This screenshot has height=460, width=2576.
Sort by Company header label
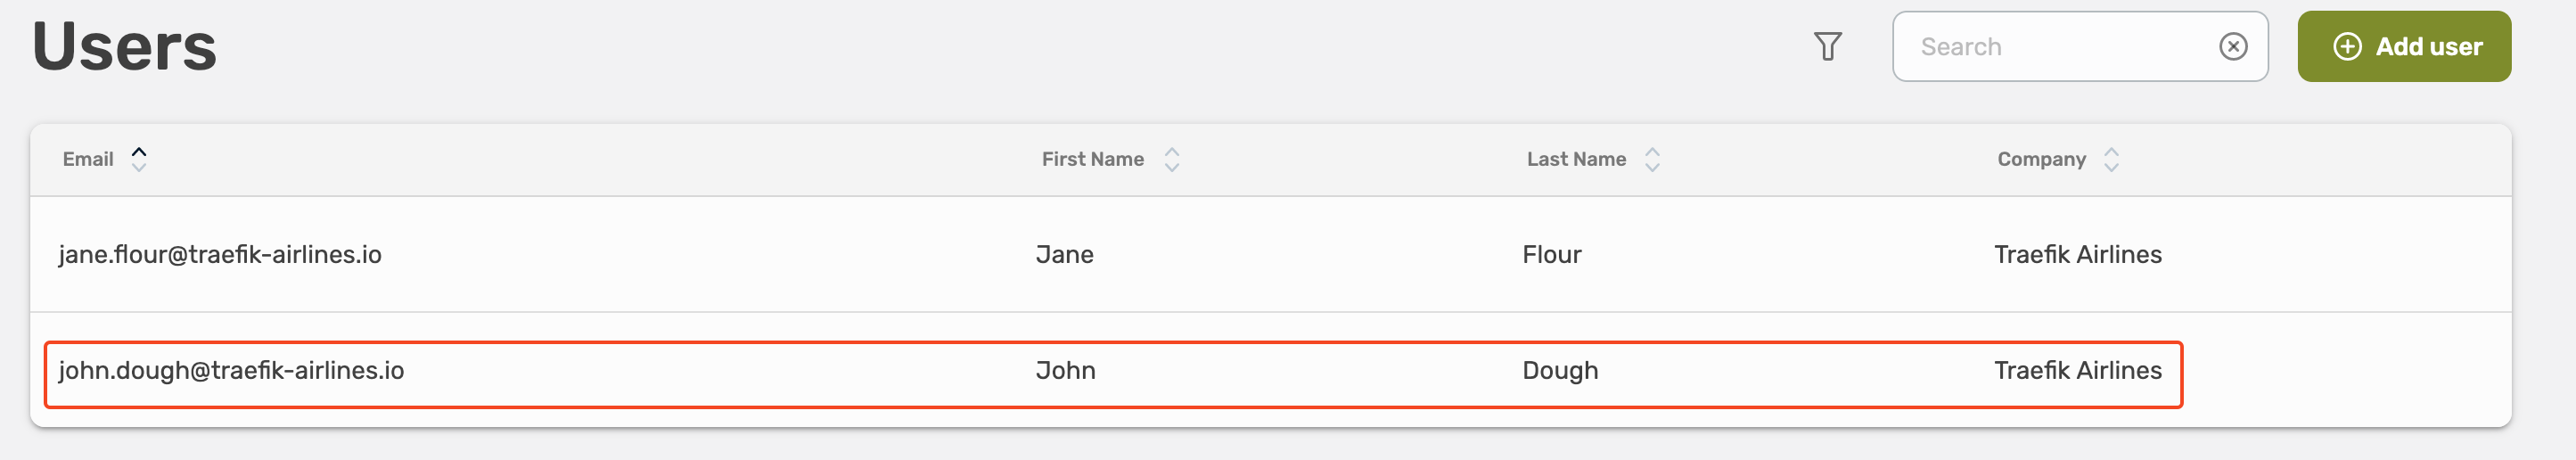2041,160
